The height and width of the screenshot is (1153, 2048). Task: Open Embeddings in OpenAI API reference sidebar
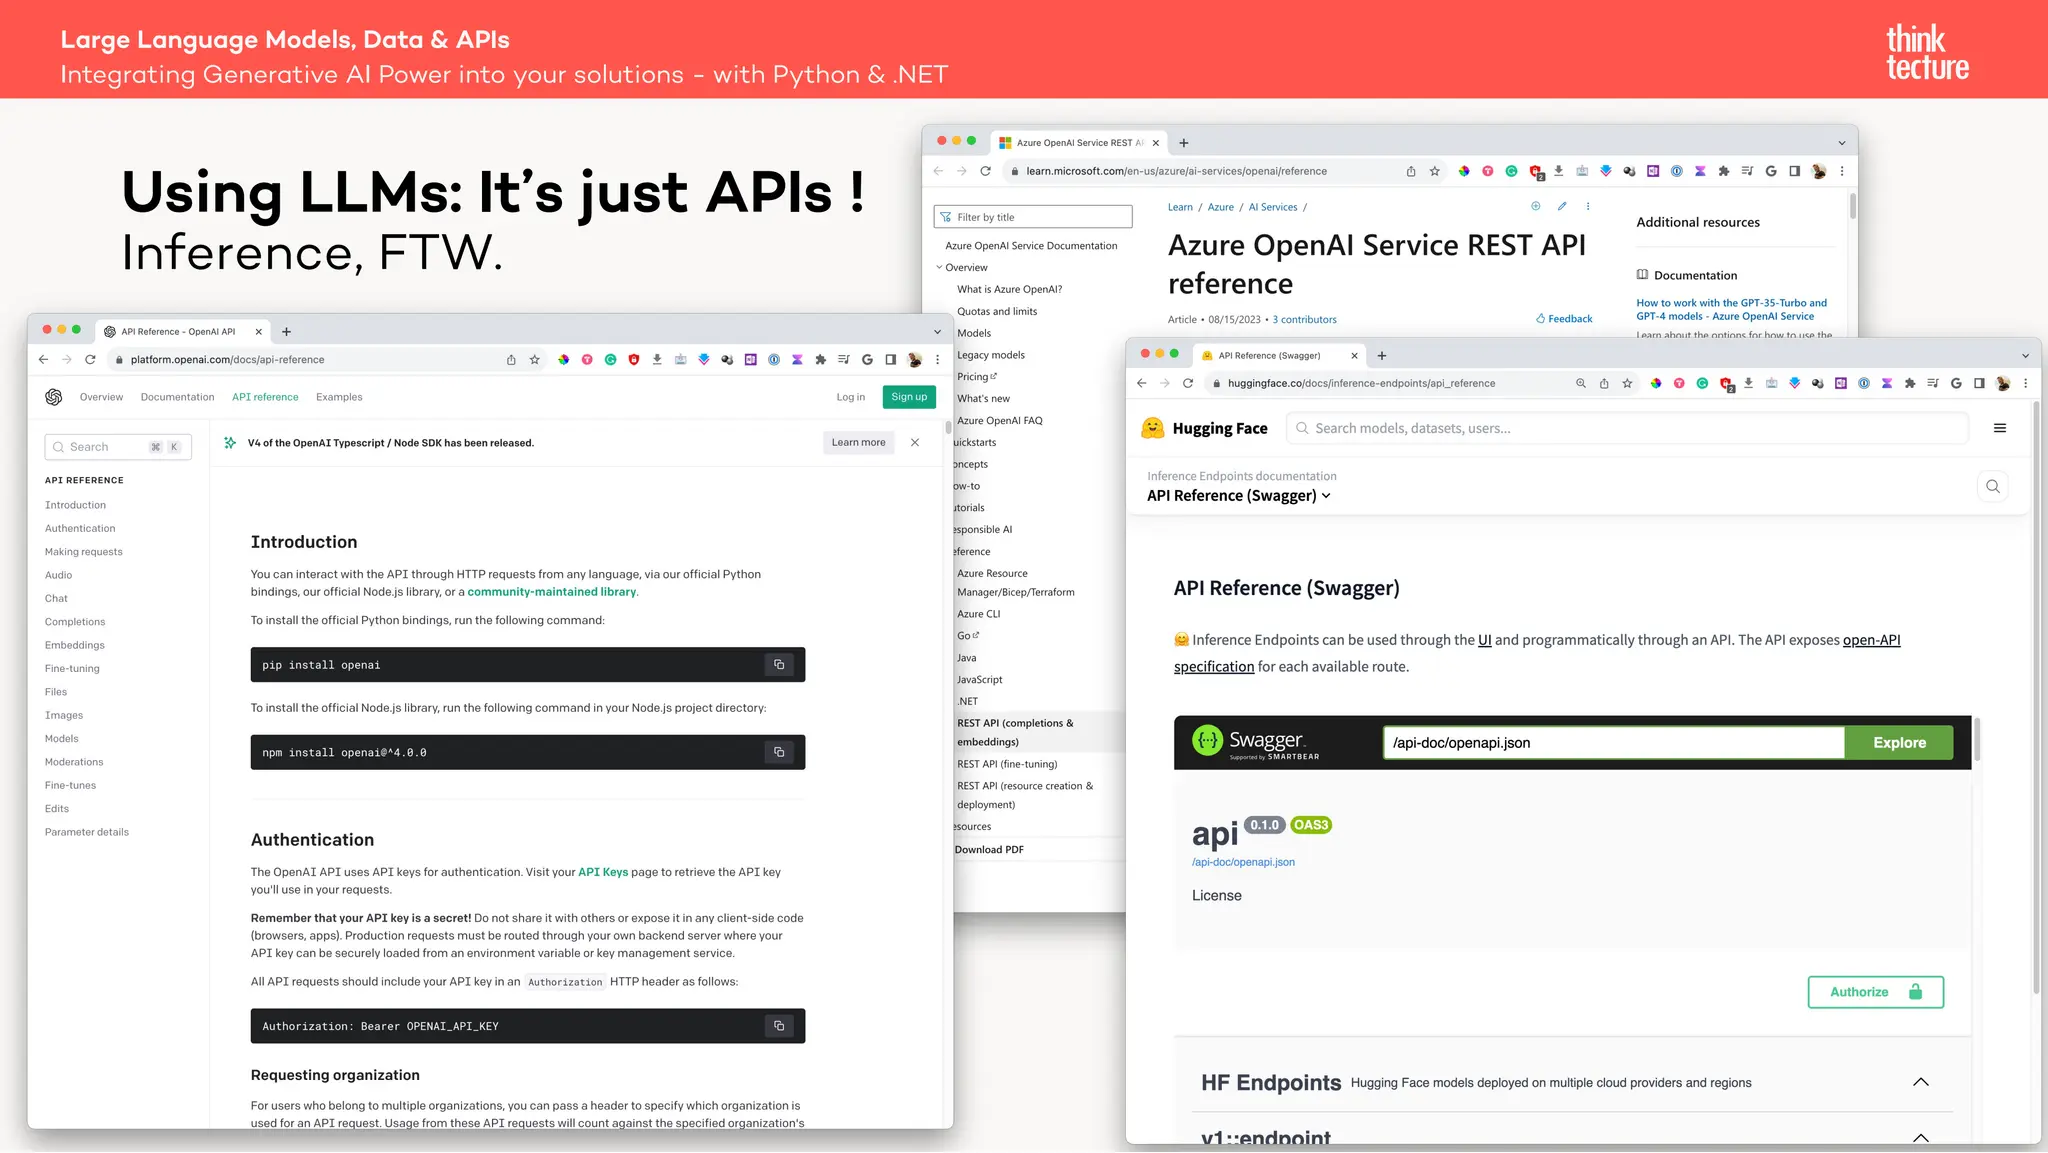coord(75,645)
